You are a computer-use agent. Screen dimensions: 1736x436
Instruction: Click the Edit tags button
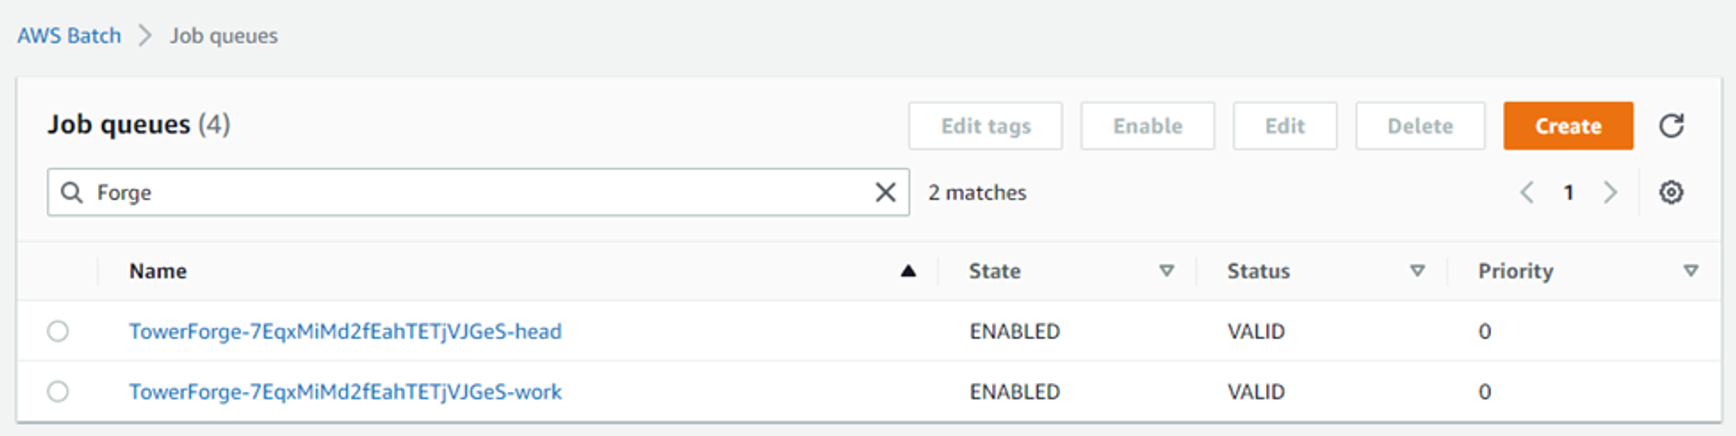(x=985, y=126)
